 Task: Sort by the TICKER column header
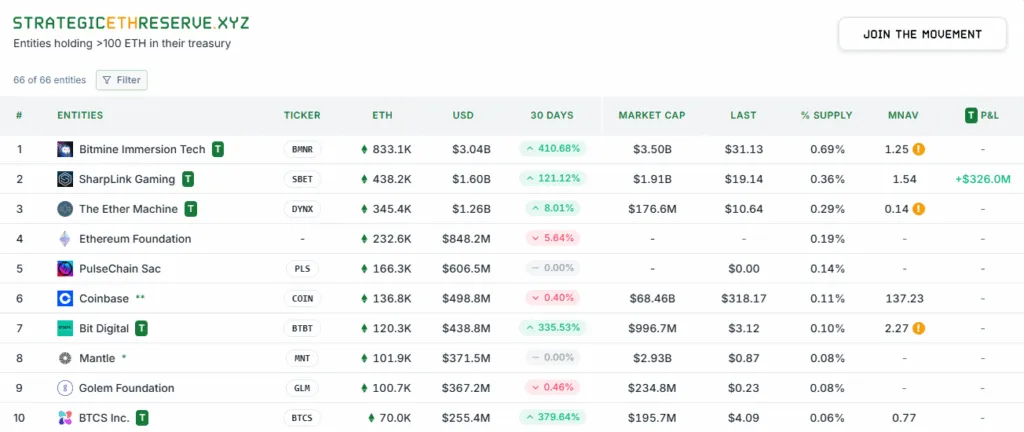[x=302, y=116]
